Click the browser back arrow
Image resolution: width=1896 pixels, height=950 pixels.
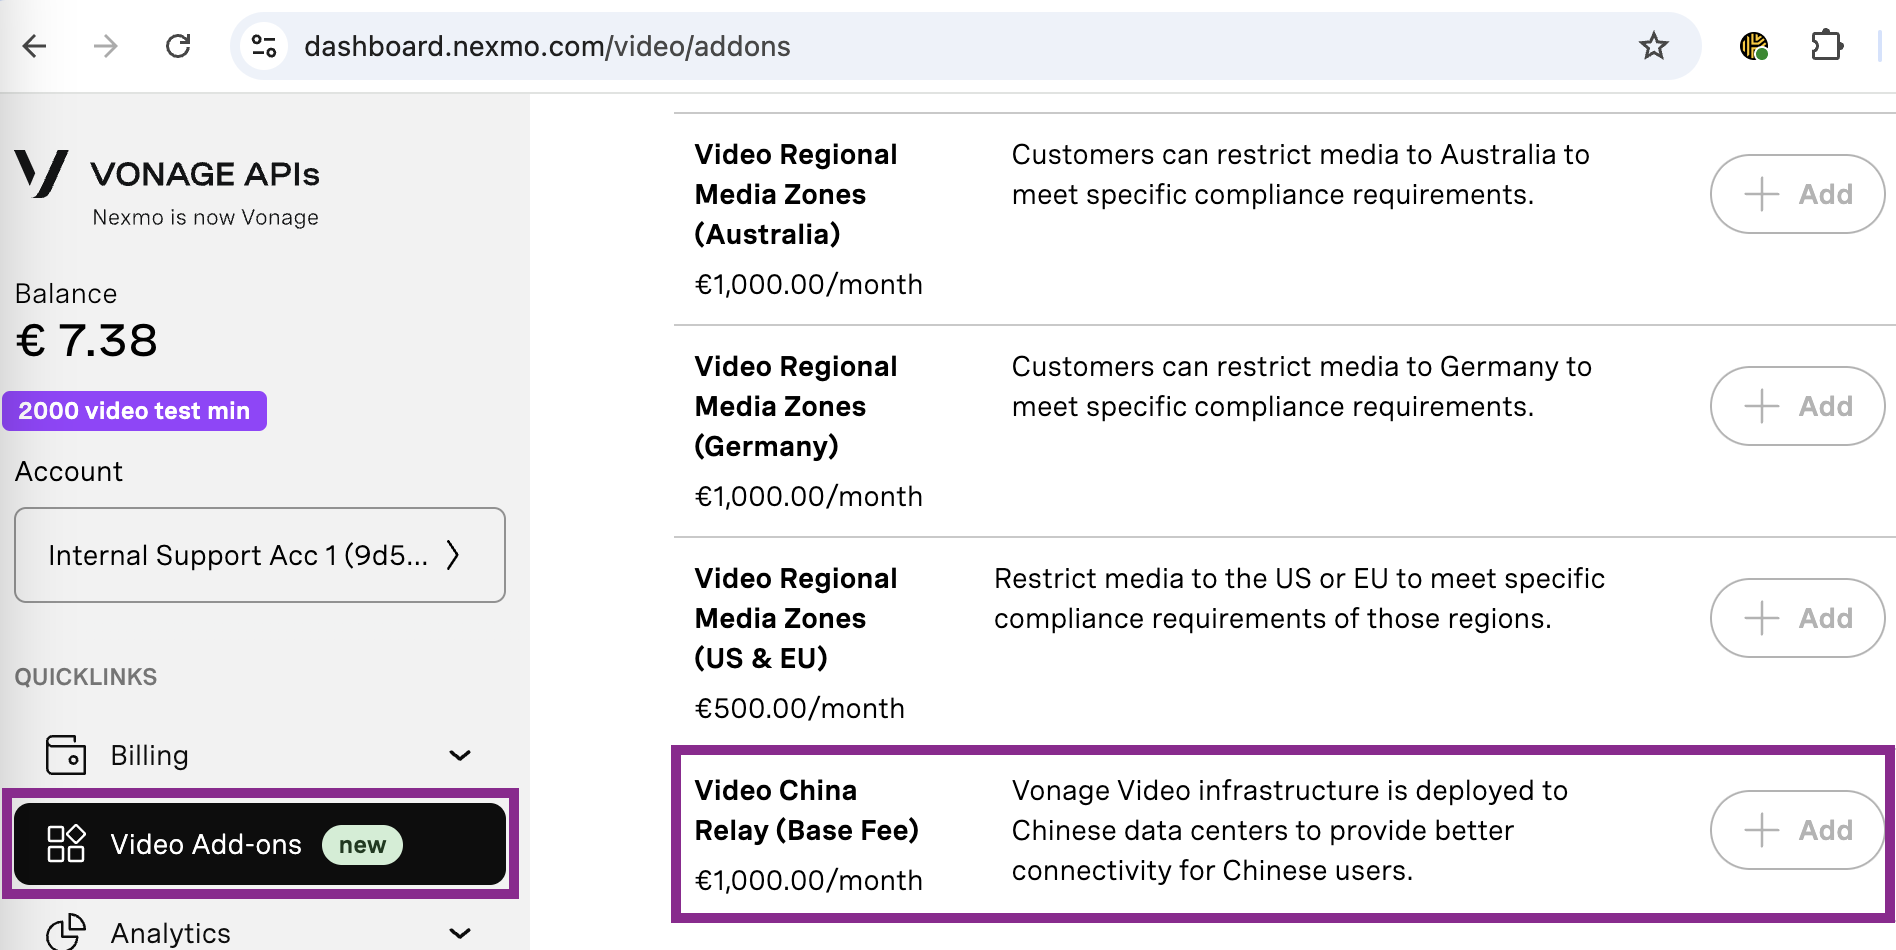[x=35, y=46]
